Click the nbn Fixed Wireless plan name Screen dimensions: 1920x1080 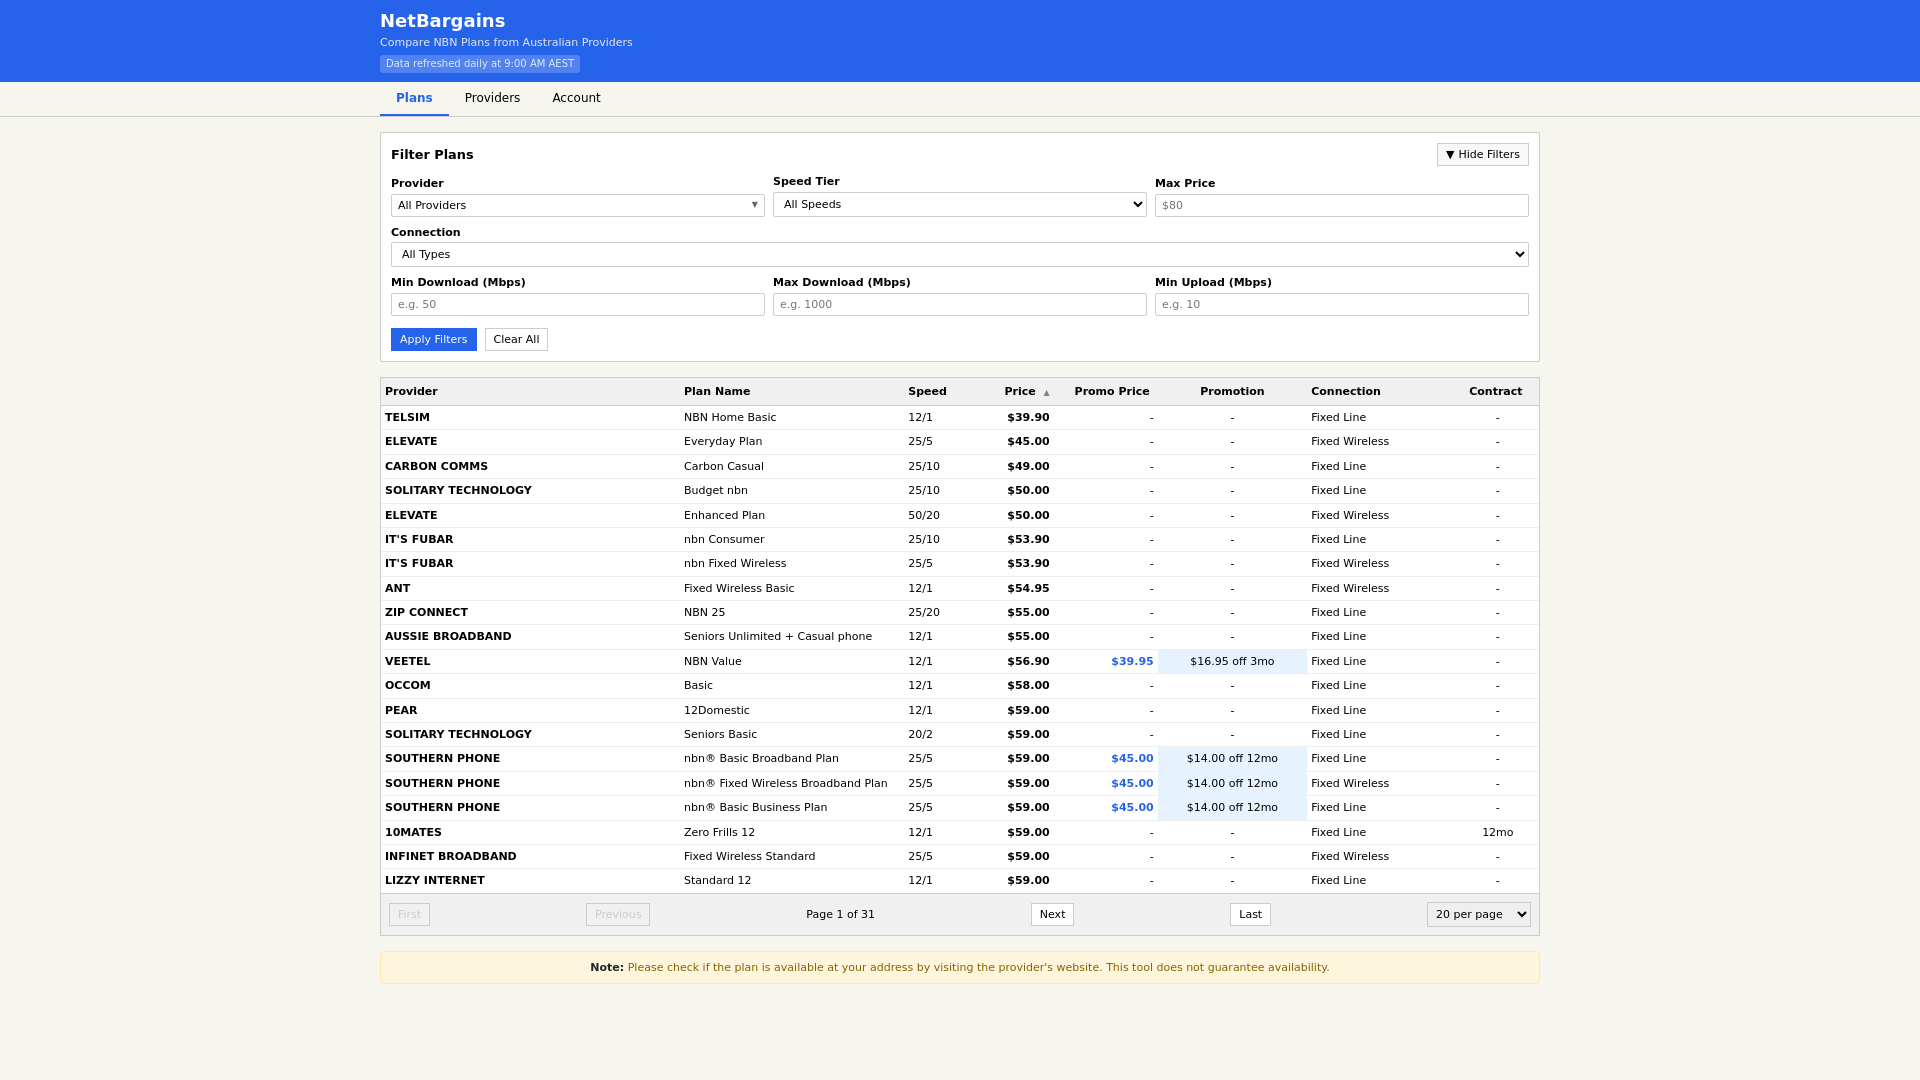735,564
